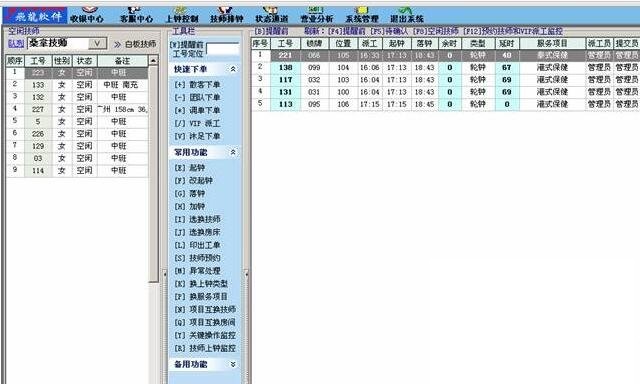Choose [F] 改起钟
Screen dimensions: 640x384
193,180
